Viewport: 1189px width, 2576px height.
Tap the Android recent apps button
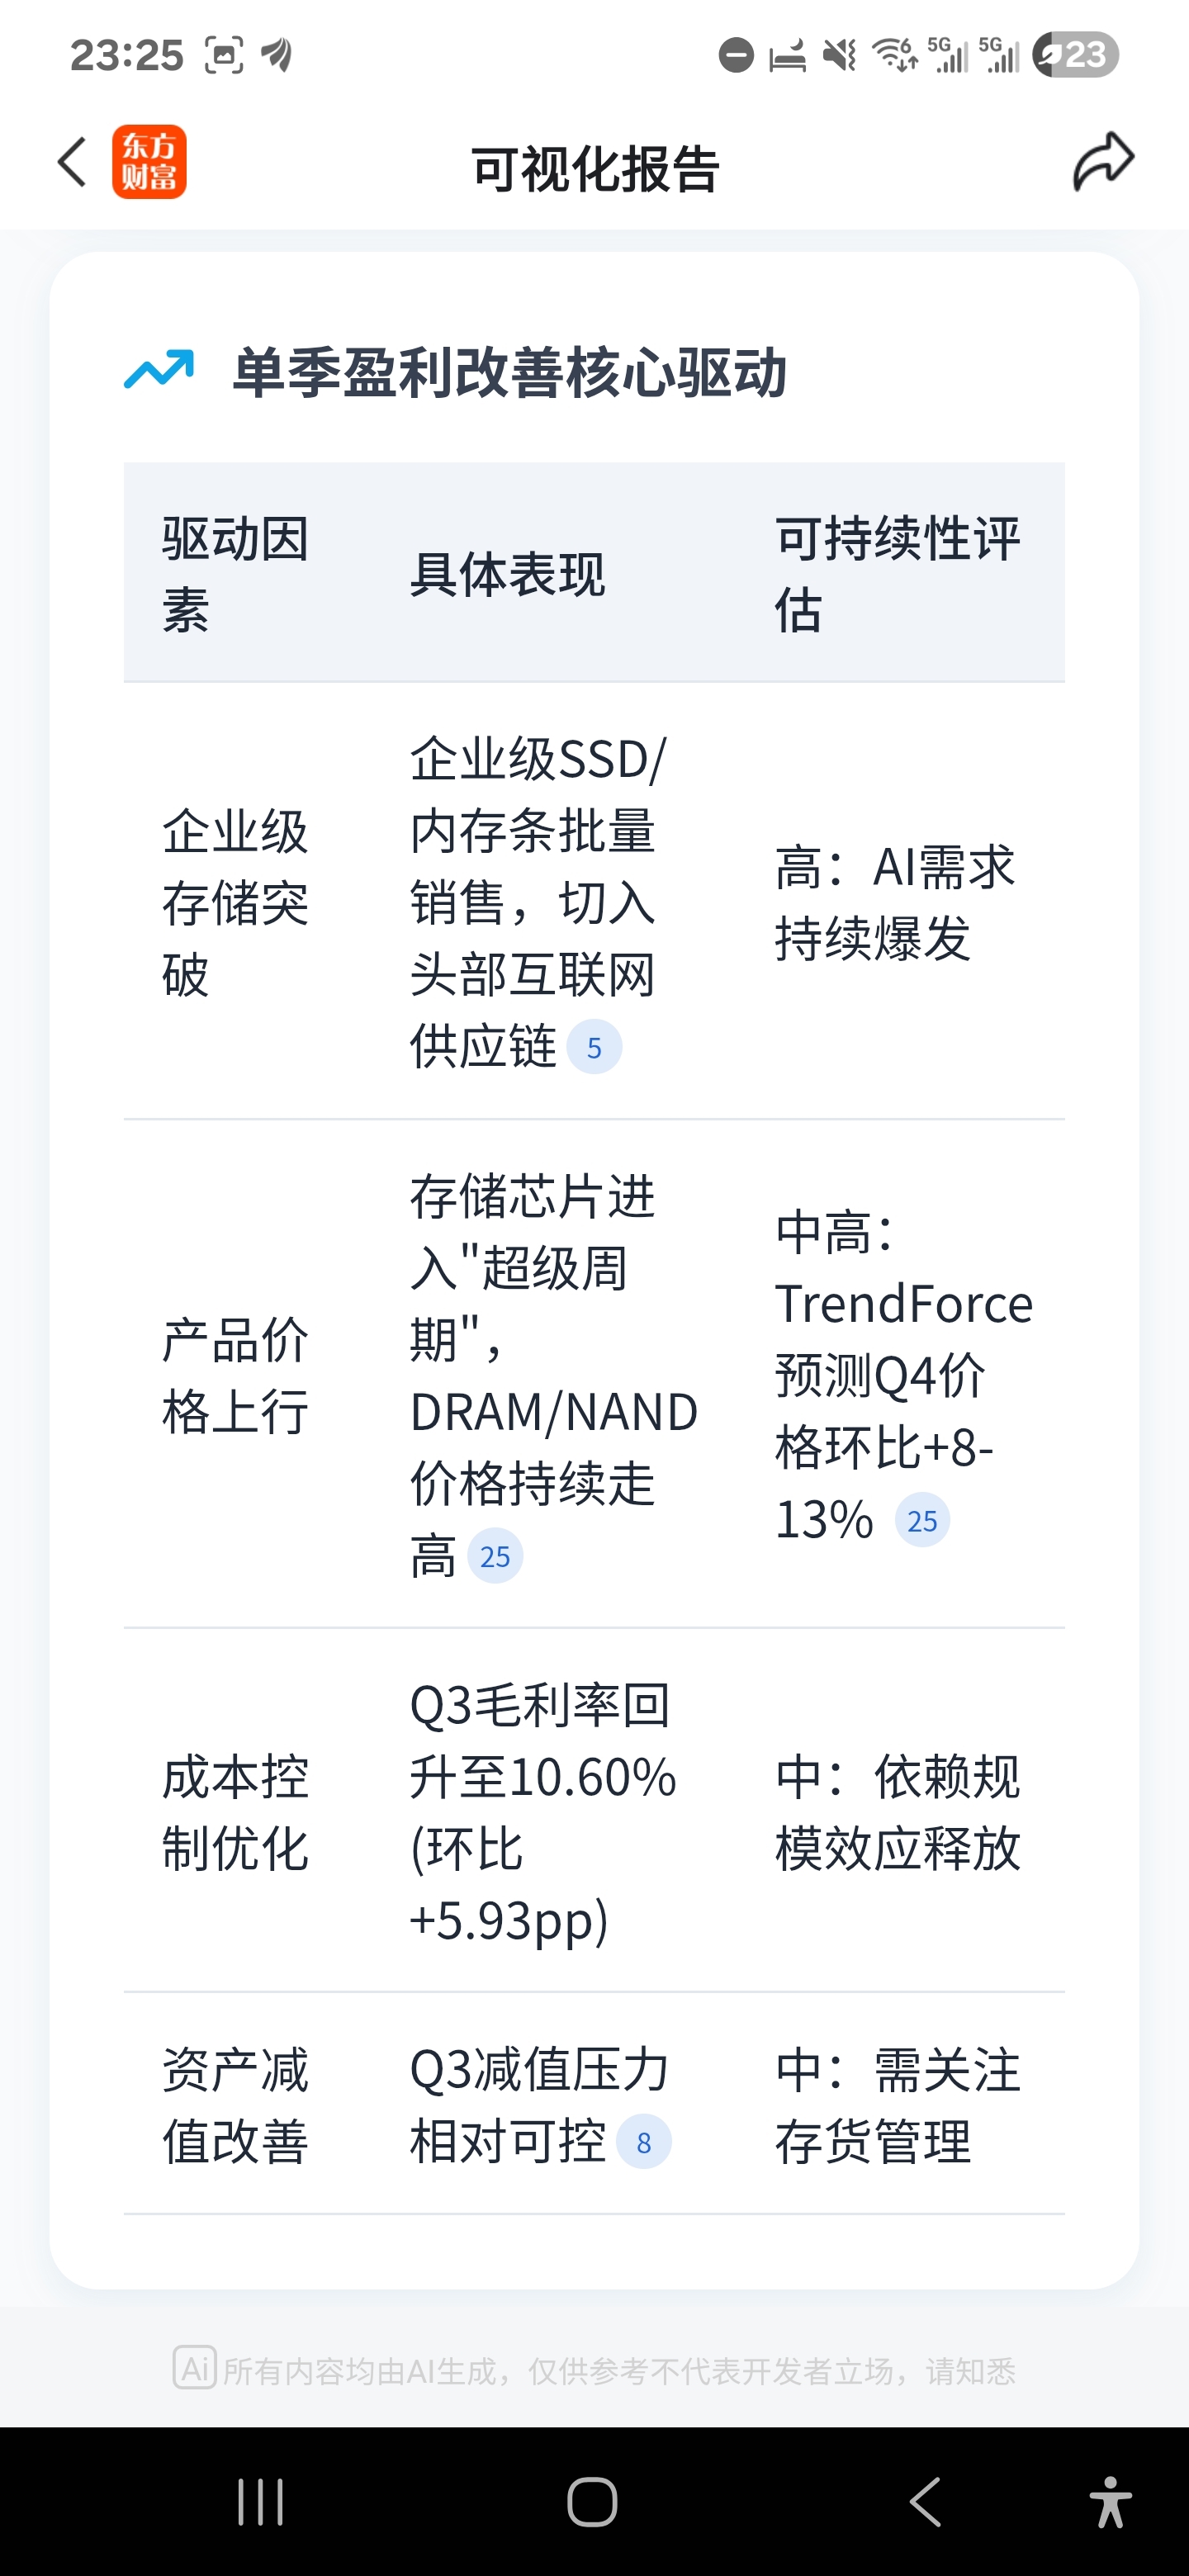pyautogui.click(x=260, y=2502)
